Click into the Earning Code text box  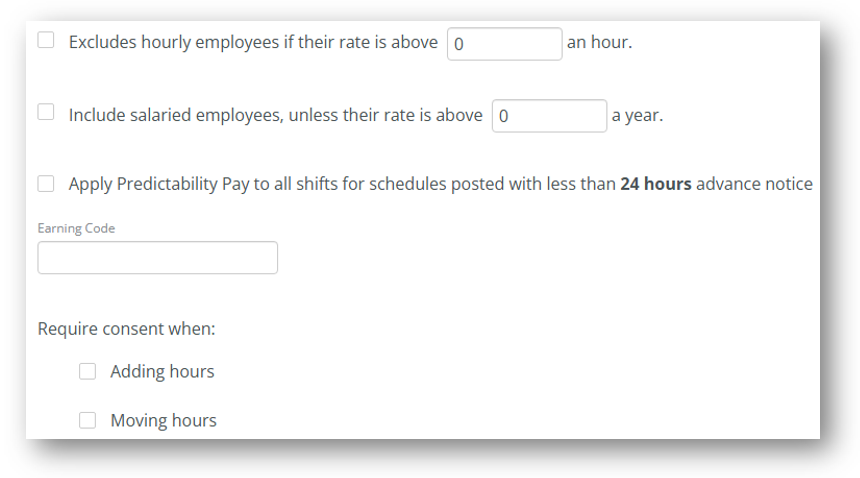[157, 258]
